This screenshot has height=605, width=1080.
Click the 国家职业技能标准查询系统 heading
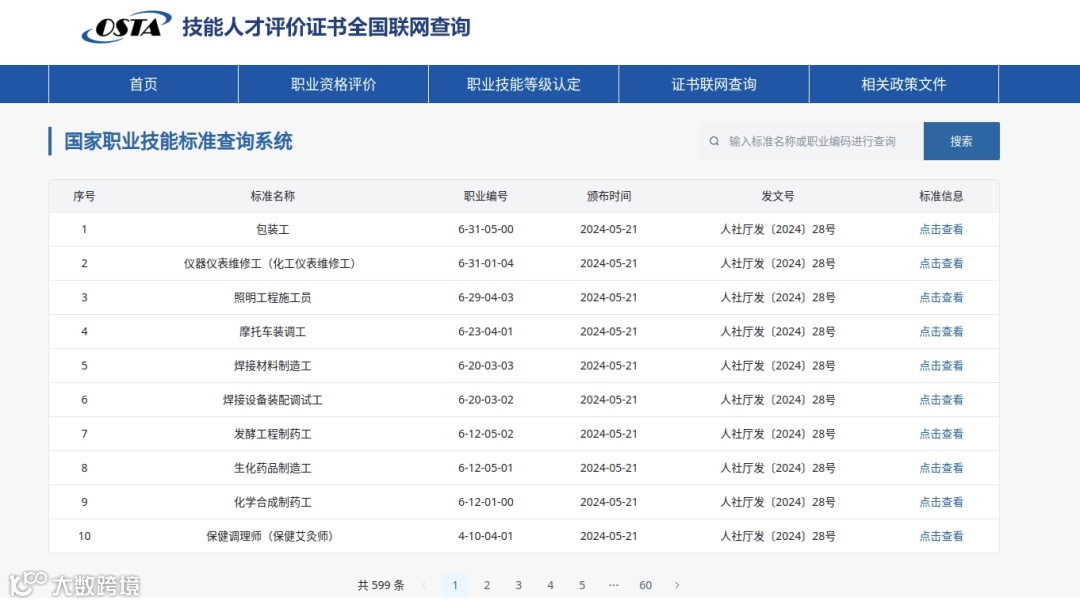coord(178,141)
